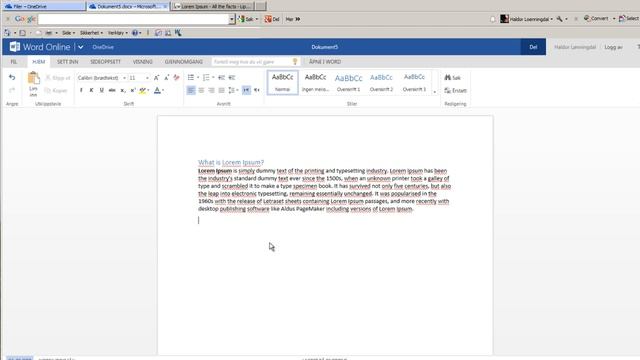Click the Word Online logo icon

[15, 47]
